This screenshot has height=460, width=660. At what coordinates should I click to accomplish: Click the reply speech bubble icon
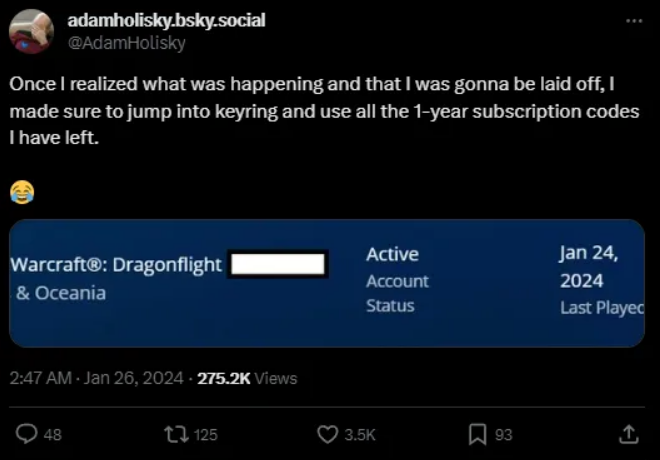point(27,434)
